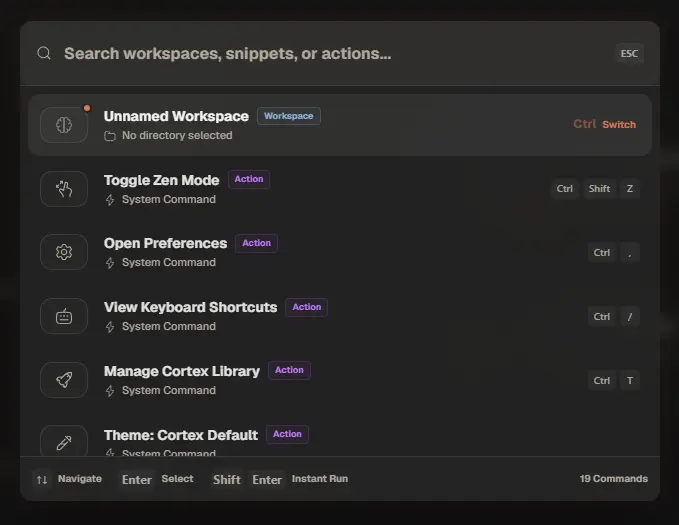Click the Ctrl Switch shortcut label
Image resolution: width=679 pixels, height=525 pixels.
[x=605, y=124]
